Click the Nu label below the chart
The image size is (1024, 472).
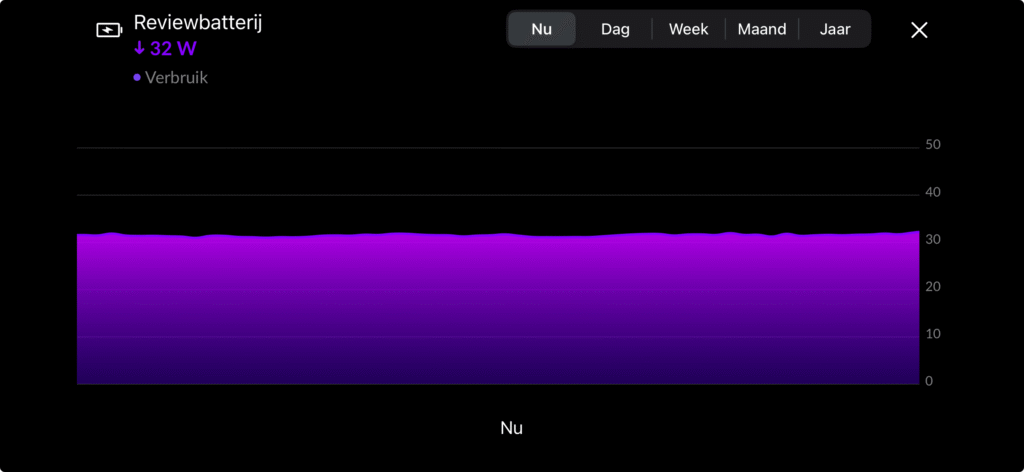[x=511, y=428]
